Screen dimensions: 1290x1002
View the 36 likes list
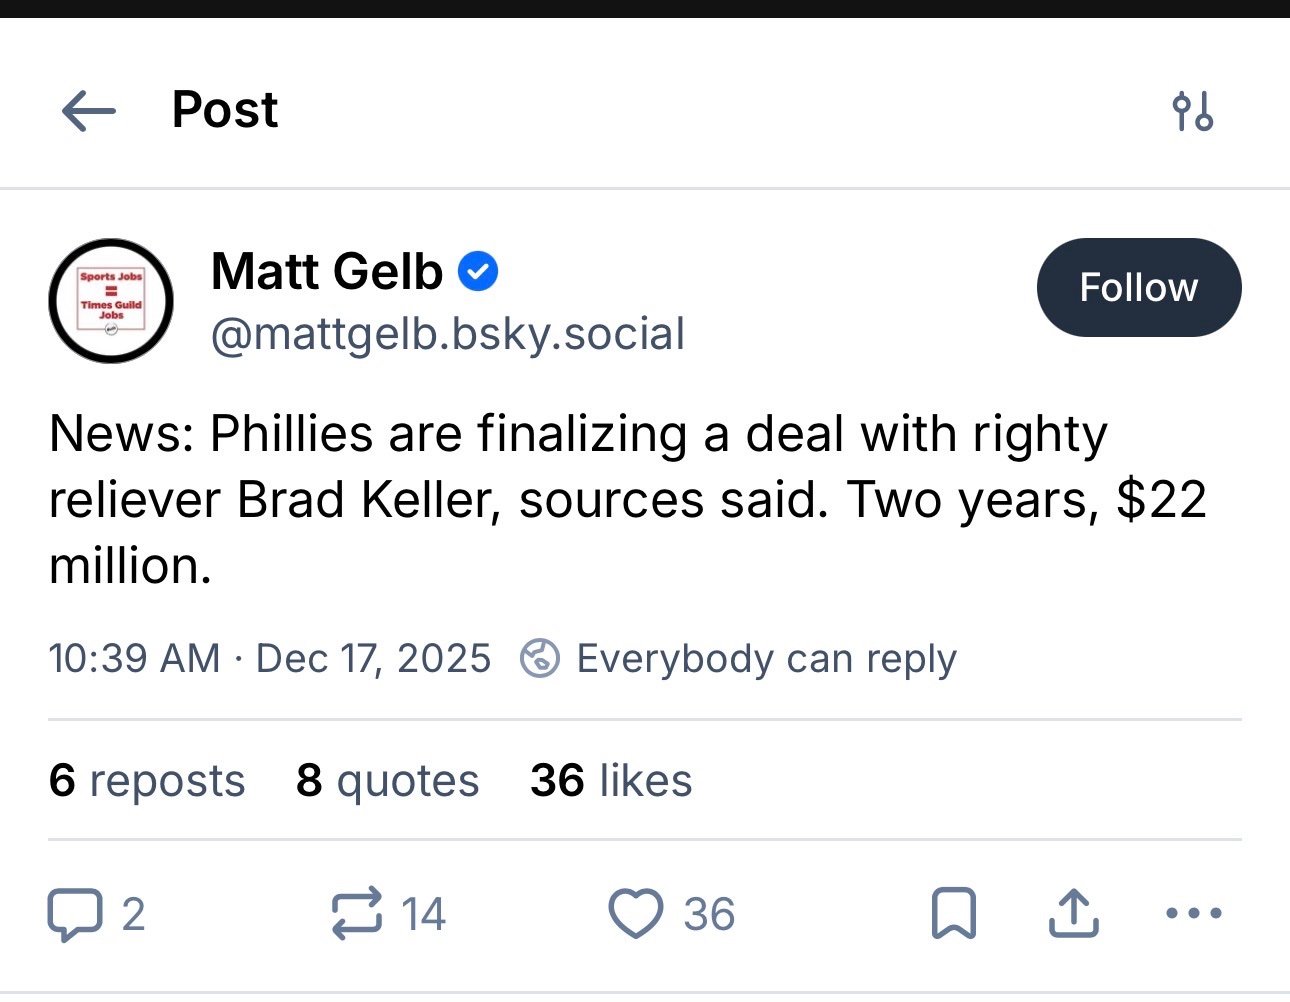(610, 780)
